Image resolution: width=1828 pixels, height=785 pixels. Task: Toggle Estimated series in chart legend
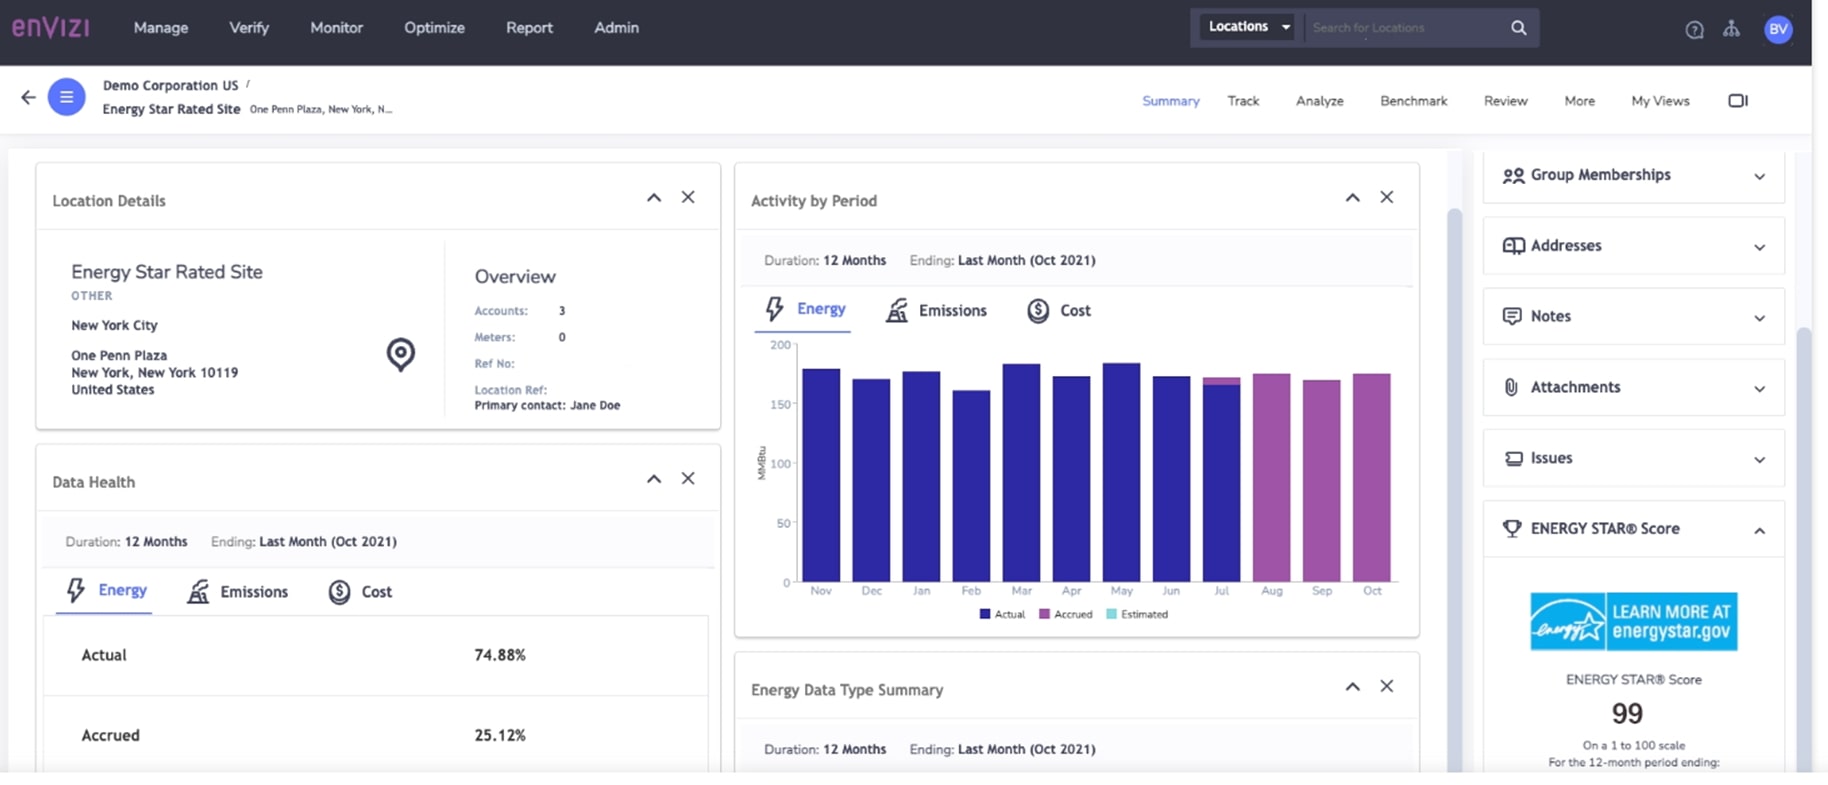(1137, 614)
